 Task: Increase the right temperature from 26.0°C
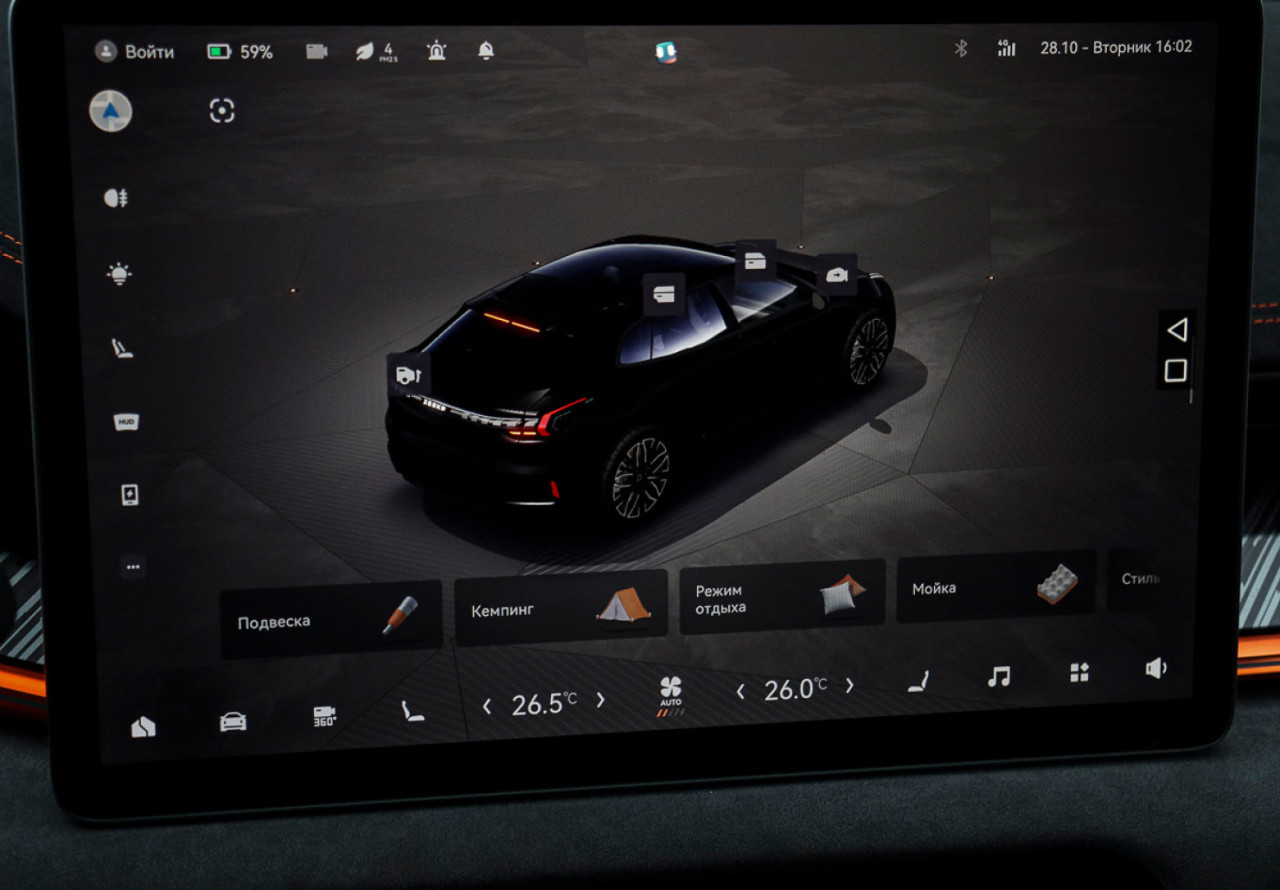click(x=850, y=686)
